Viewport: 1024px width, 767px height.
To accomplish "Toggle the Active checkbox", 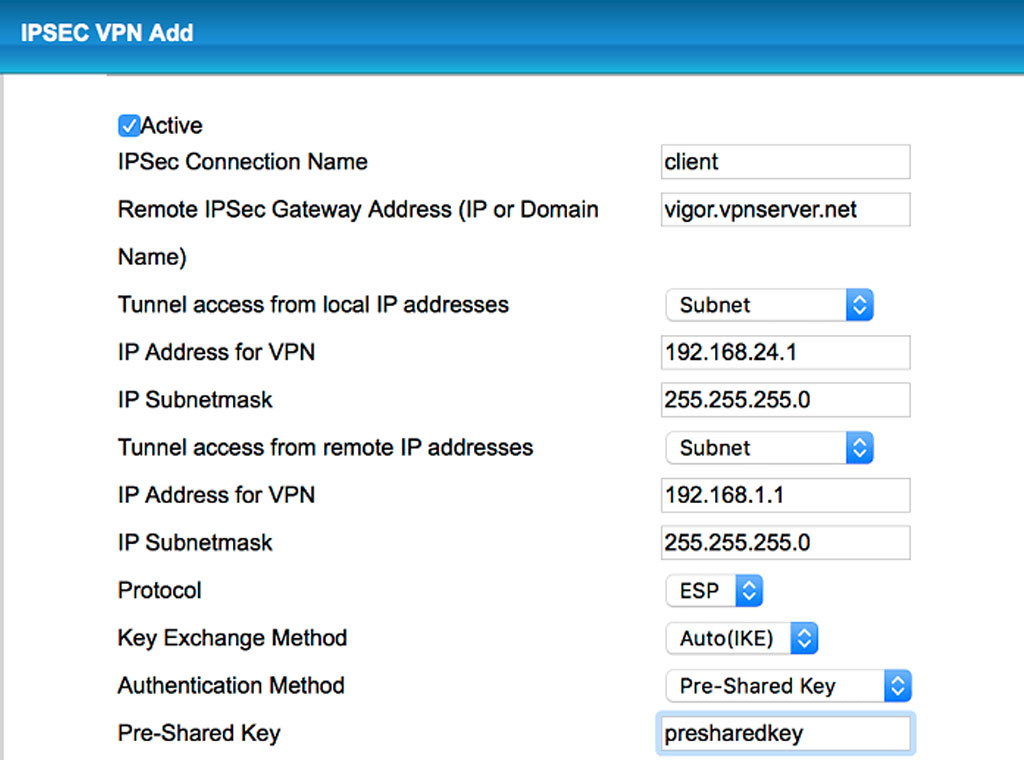I will click(129, 126).
